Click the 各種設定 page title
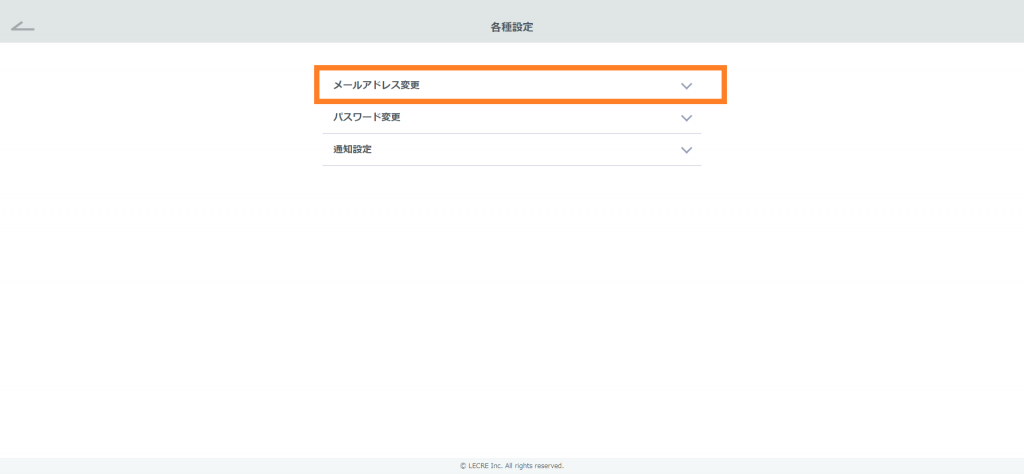The height and width of the screenshot is (474, 1024). (x=511, y=27)
